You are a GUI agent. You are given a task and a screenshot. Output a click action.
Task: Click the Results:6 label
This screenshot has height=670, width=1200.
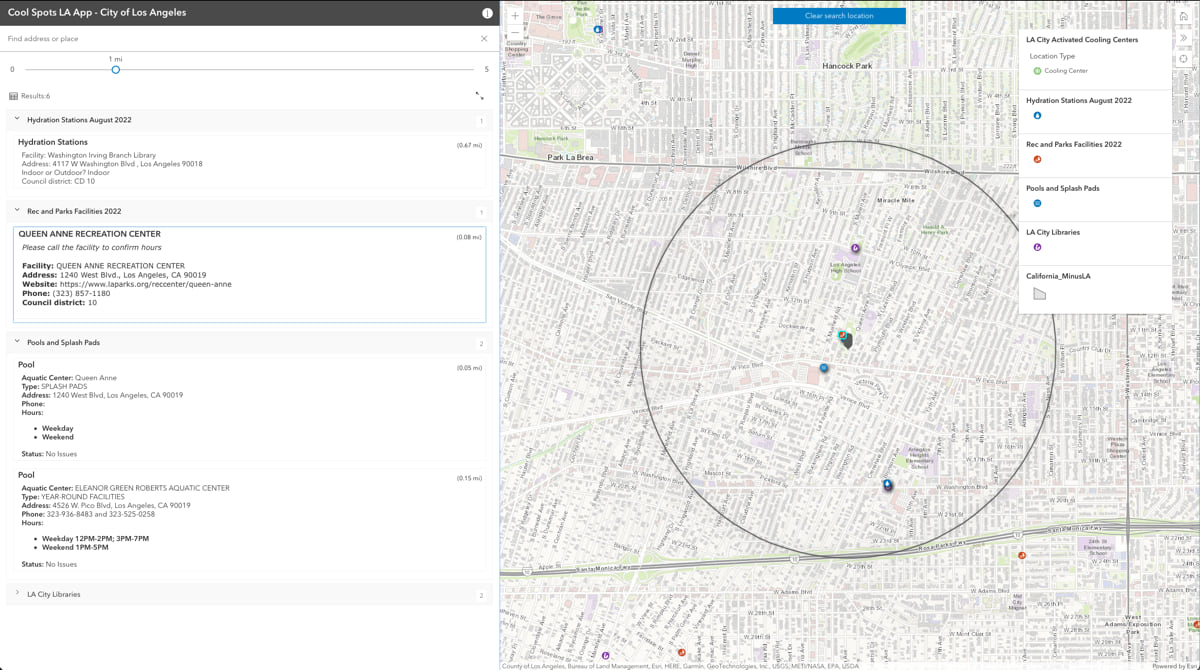coord(35,96)
